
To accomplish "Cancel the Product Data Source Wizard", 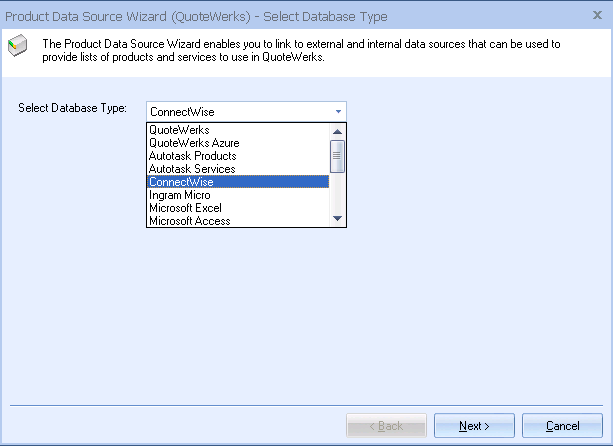I will point(562,426).
